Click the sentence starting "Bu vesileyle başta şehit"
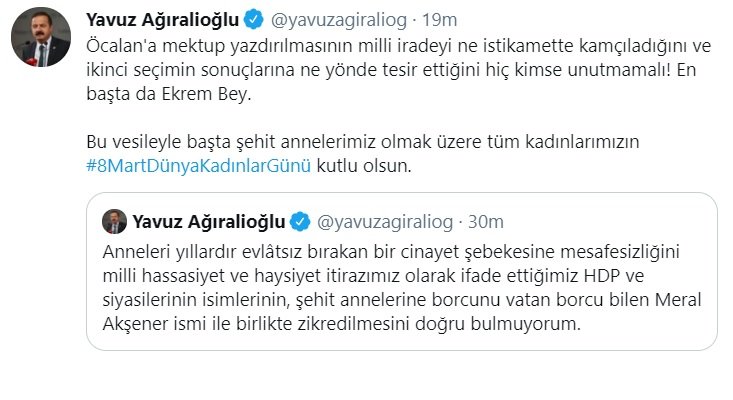 [x=363, y=142]
